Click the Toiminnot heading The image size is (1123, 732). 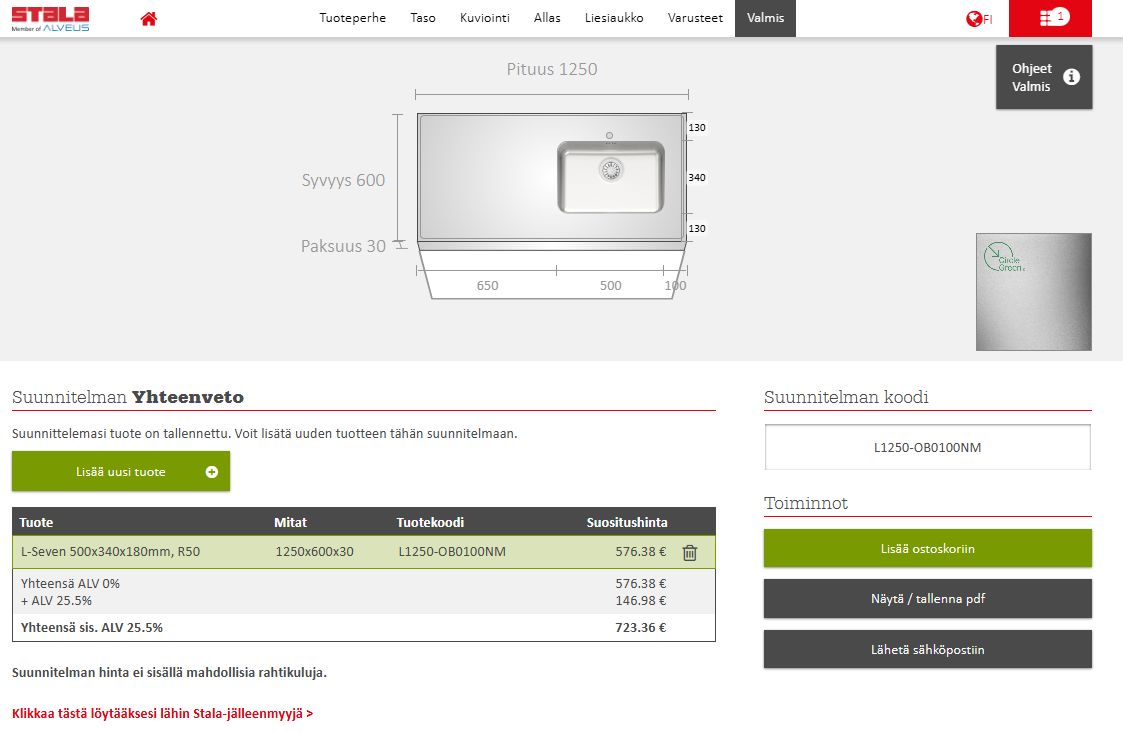click(x=806, y=503)
